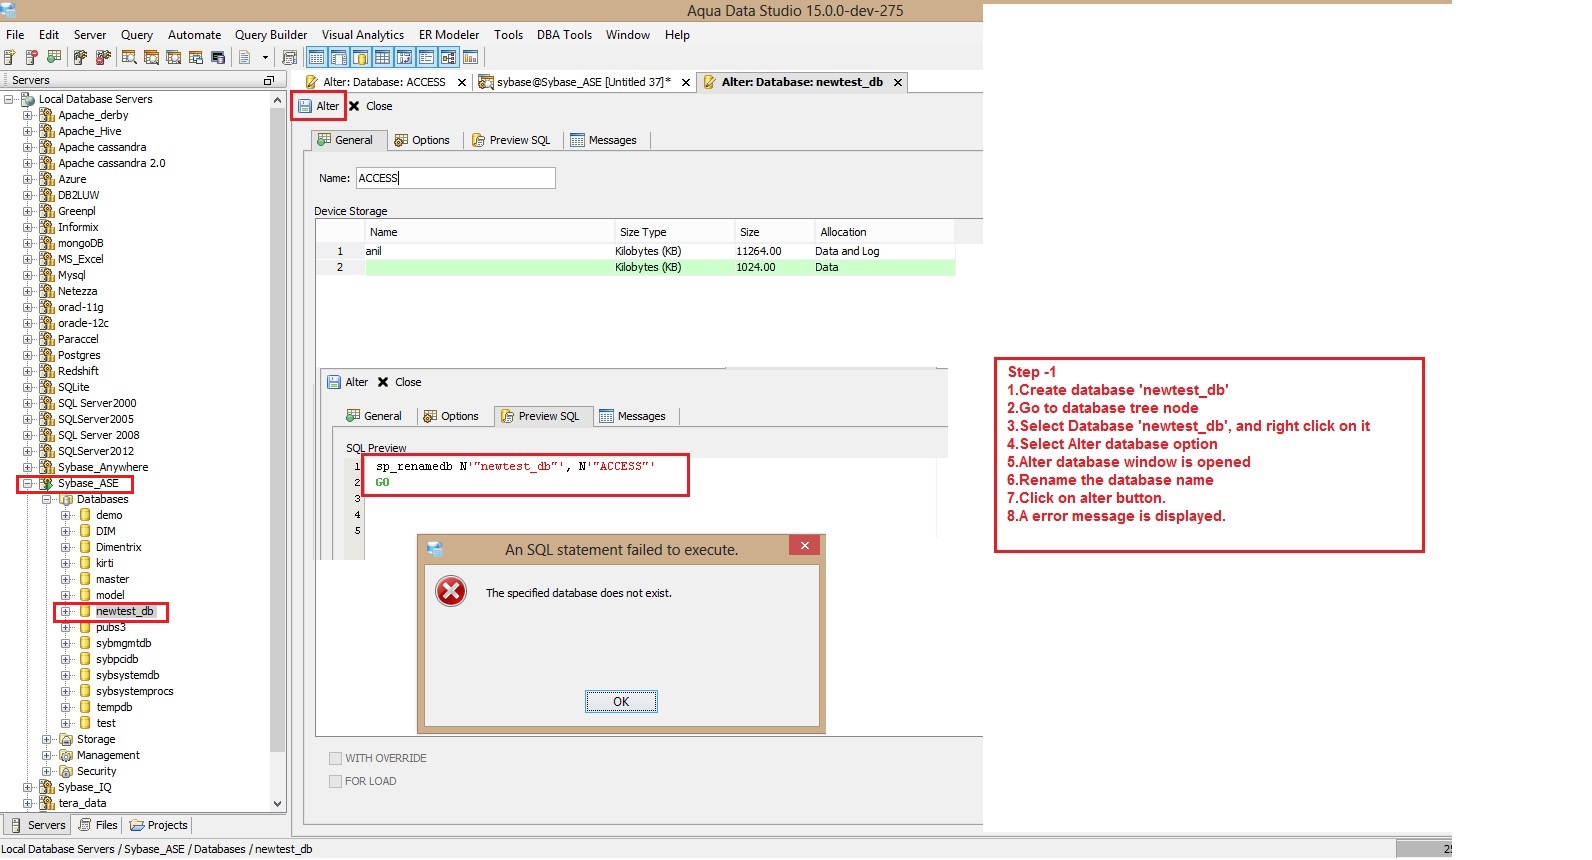Click the chart visual analytics toolbar icon
The width and height of the screenshot is (1592, 860).
[470, 57]
